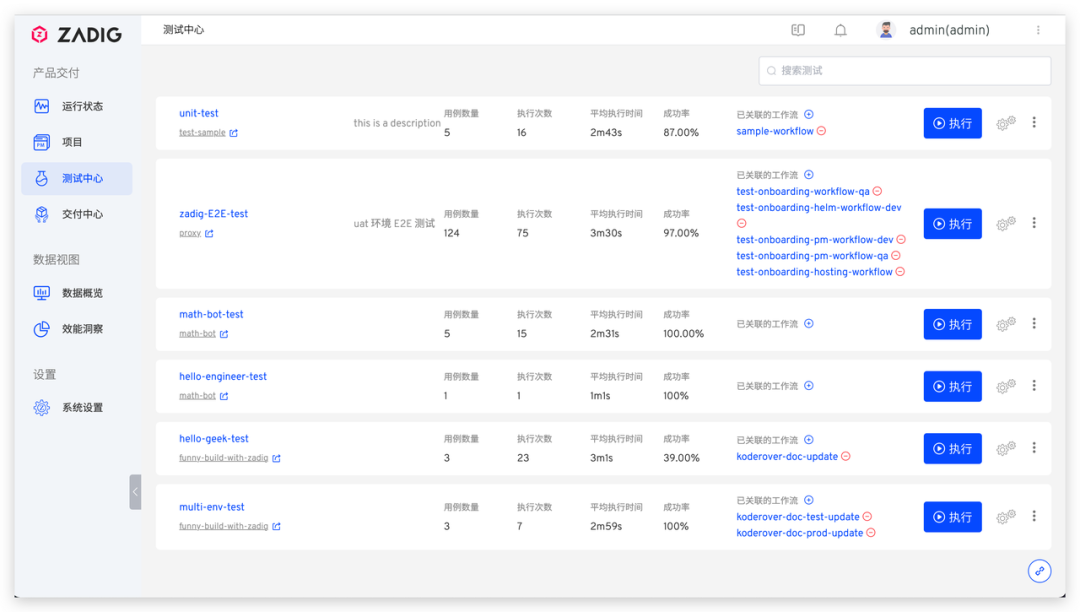Click the ZADIG logo
The width and height of the screenshot is (1080, 612).
(76, 34)
